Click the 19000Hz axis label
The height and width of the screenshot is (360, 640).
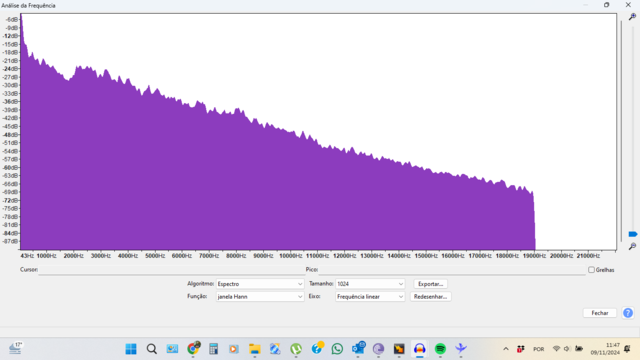[x=534, y=256]
